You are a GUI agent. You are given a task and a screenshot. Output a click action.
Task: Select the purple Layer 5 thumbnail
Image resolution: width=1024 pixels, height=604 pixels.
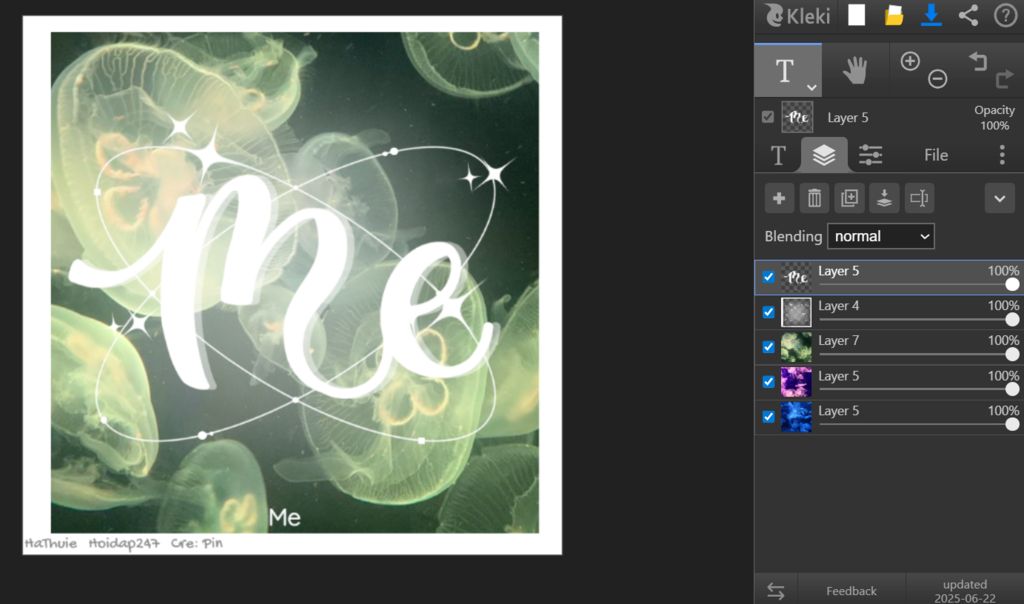tap(796, 382)
